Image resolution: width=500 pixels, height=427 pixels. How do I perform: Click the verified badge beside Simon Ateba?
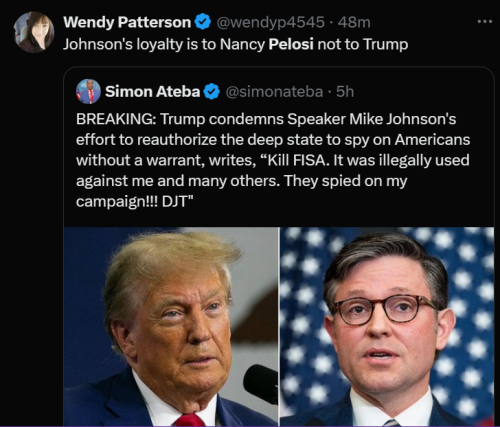tap(212, 92)
